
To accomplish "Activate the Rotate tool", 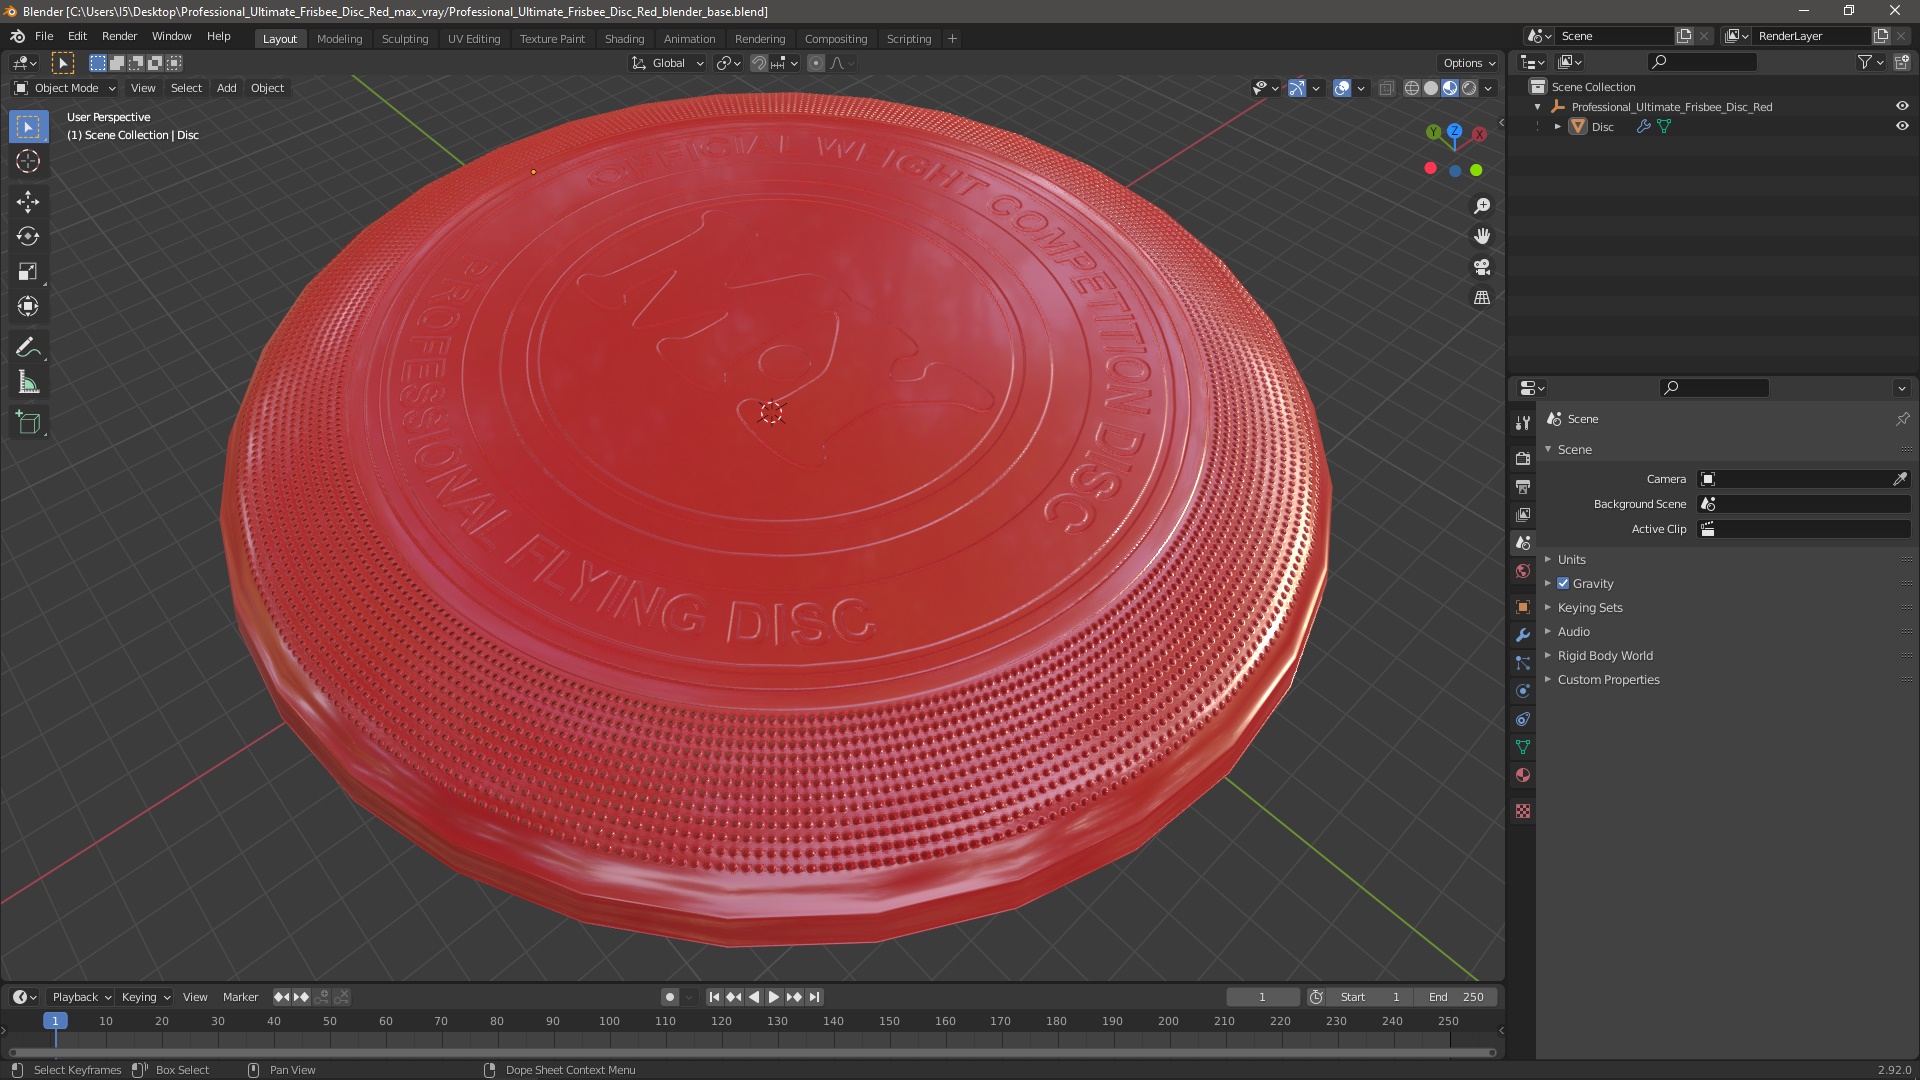I will click(x=28, y=236).
